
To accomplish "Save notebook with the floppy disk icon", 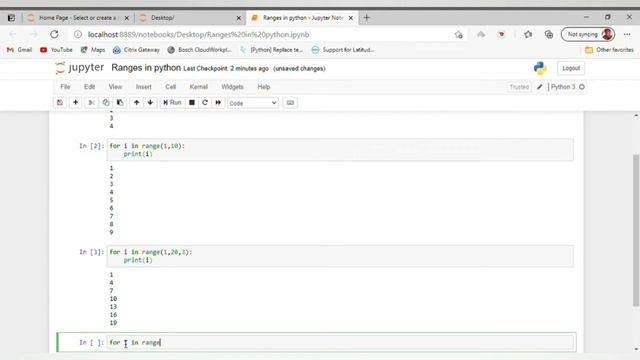I will 60,103.
